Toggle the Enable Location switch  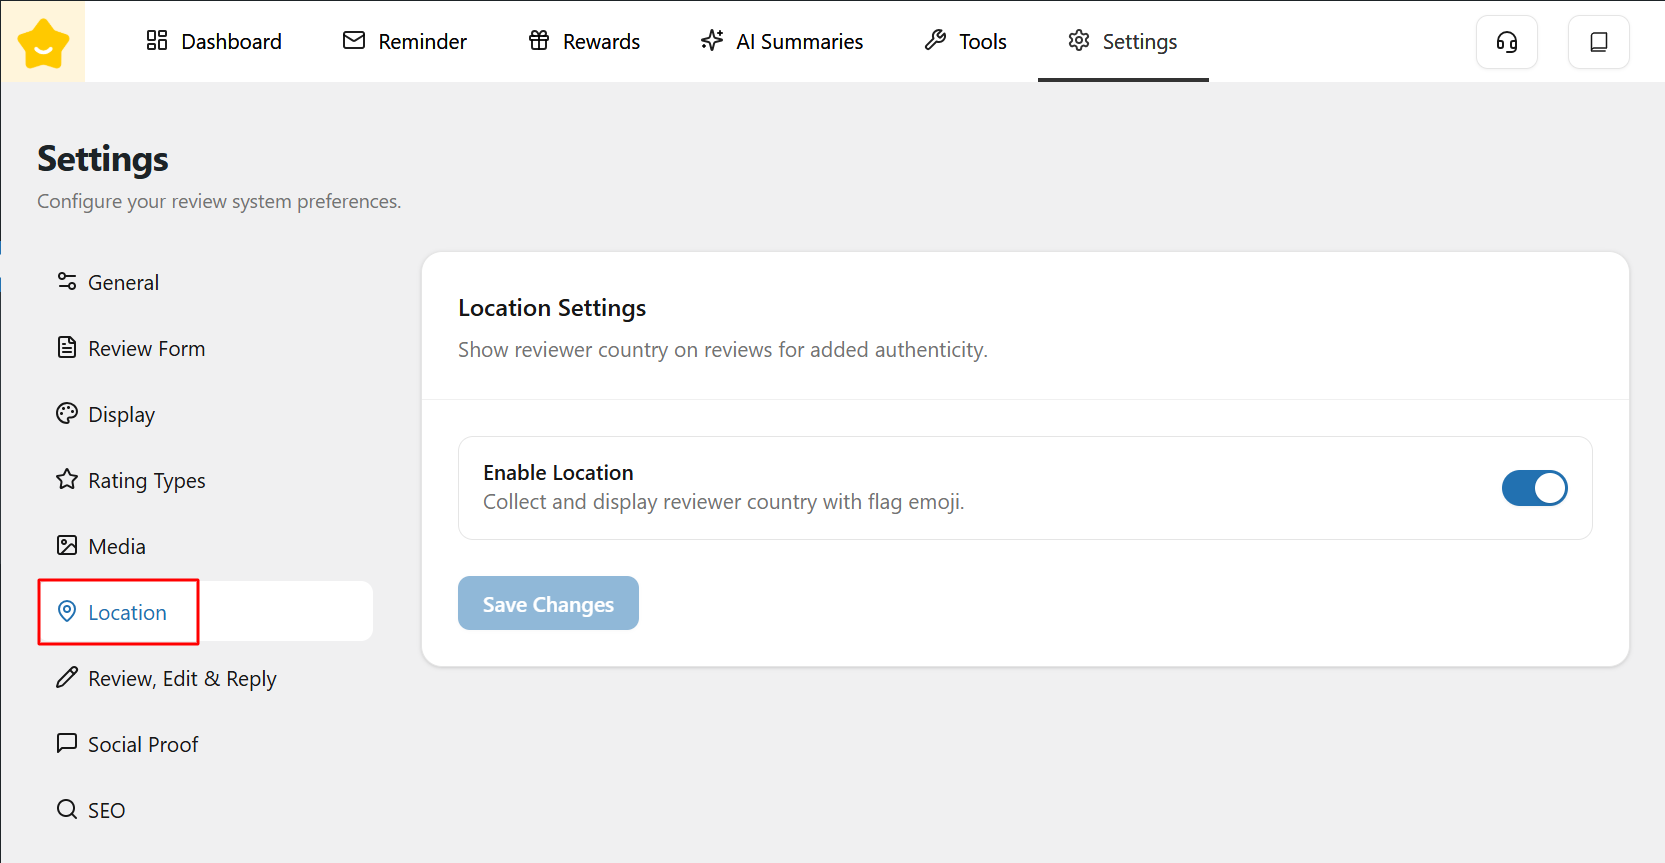[1534, 488]
